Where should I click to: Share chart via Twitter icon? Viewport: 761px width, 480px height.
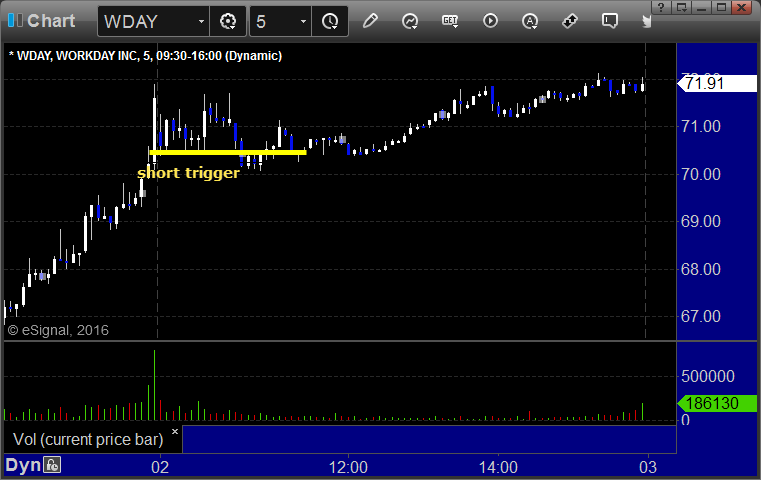[x=646, y=21]
